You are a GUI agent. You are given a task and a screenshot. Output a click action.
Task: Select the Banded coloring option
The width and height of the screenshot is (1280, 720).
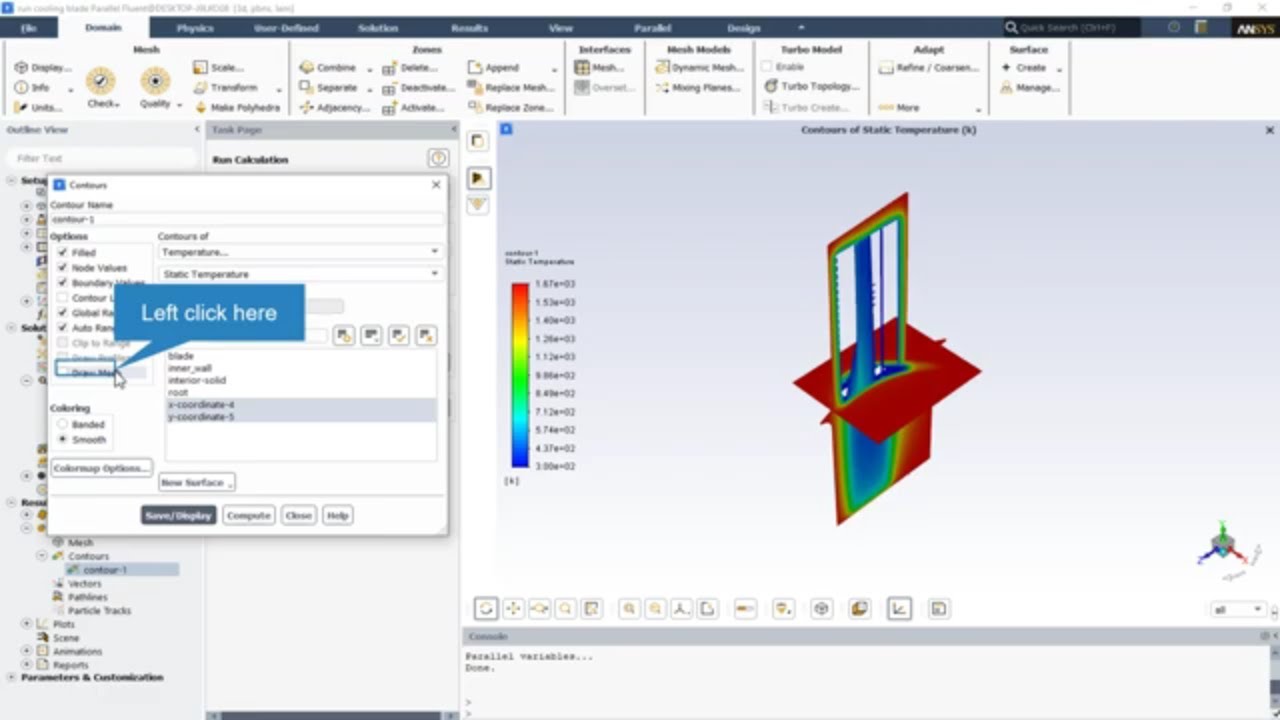pos(63,424)
